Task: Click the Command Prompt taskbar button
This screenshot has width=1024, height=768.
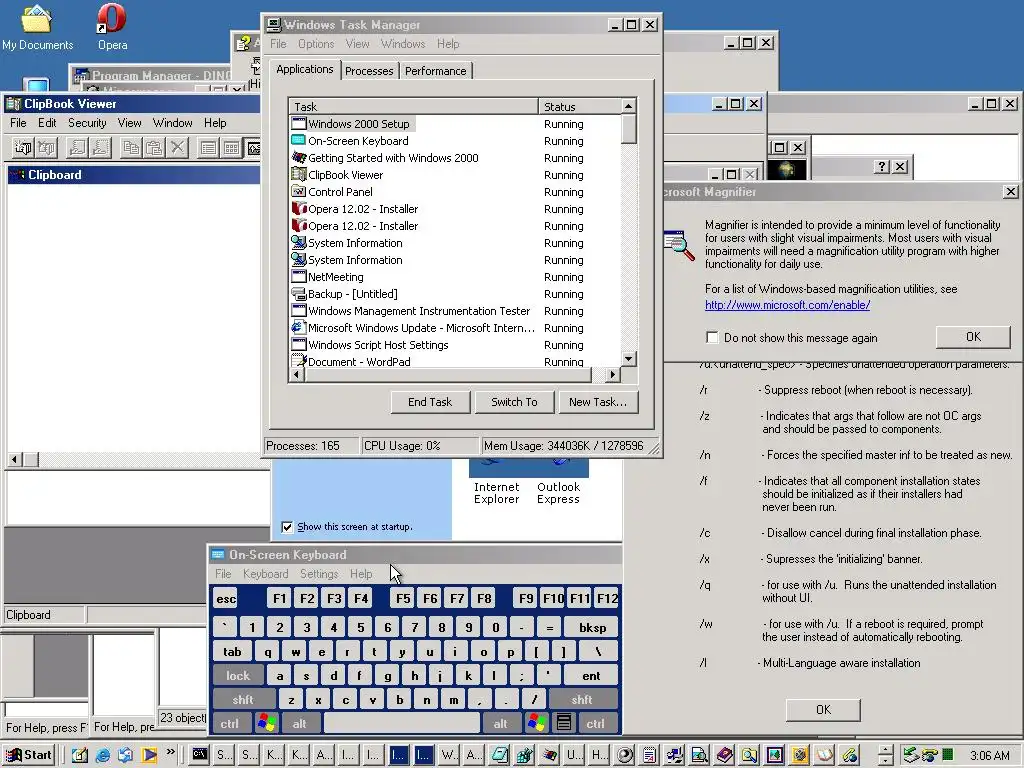Action: pos(200,755)
